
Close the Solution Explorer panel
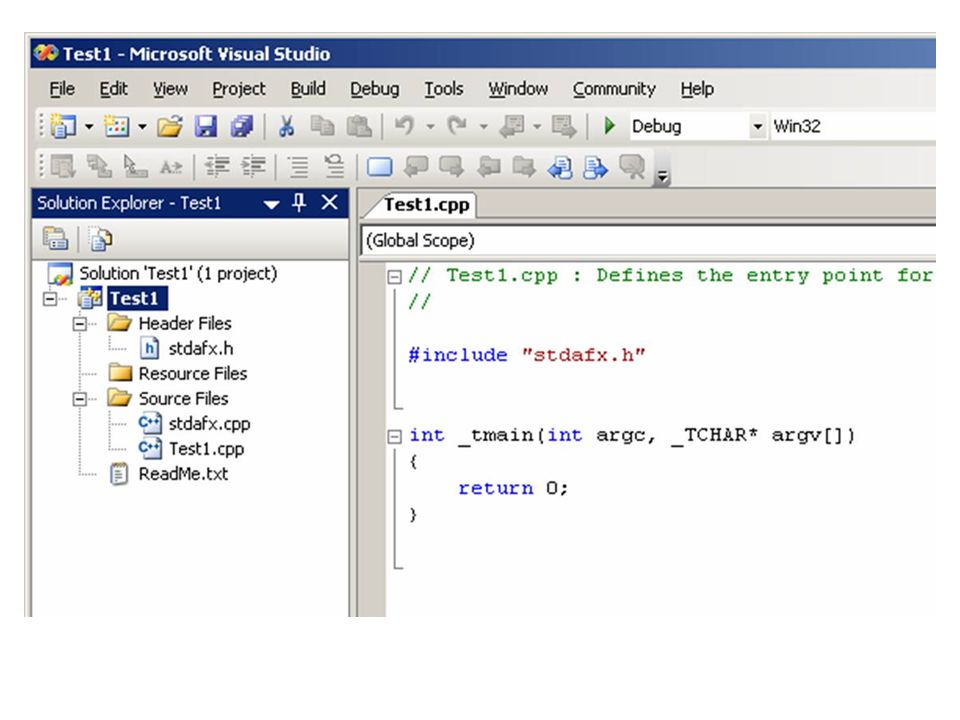coord(329,202)
